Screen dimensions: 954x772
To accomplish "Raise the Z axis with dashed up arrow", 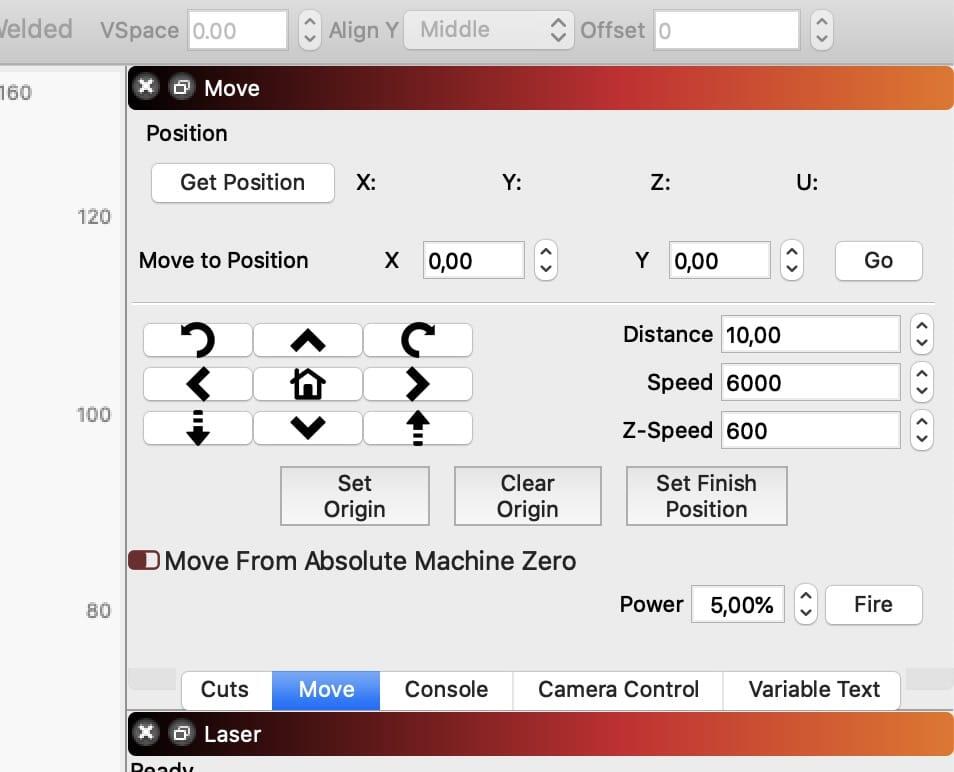I will pos(417,428).
